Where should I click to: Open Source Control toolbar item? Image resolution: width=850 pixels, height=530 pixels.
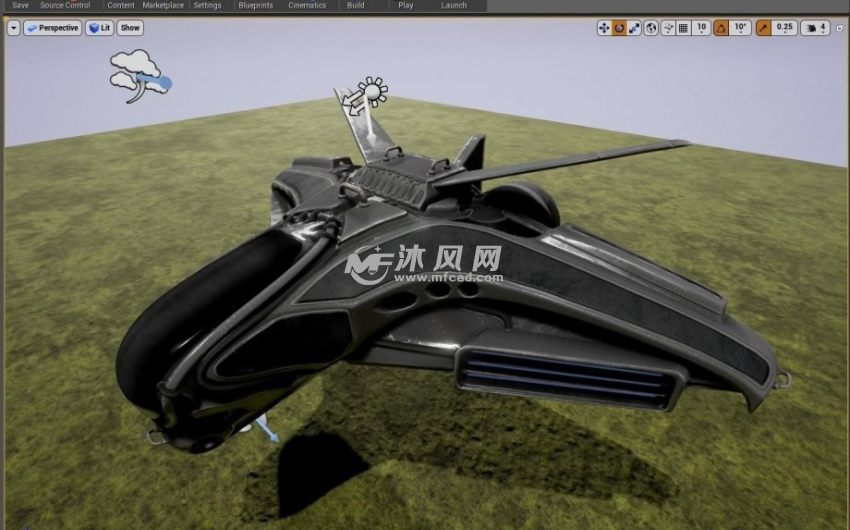coord(65,5)
